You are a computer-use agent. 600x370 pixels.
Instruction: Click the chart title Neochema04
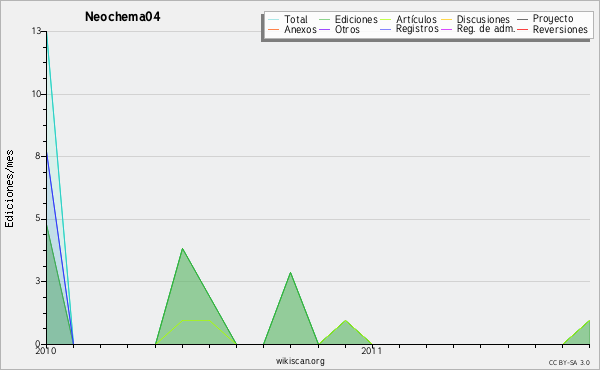pyautogui.click(x=122, y=17)
